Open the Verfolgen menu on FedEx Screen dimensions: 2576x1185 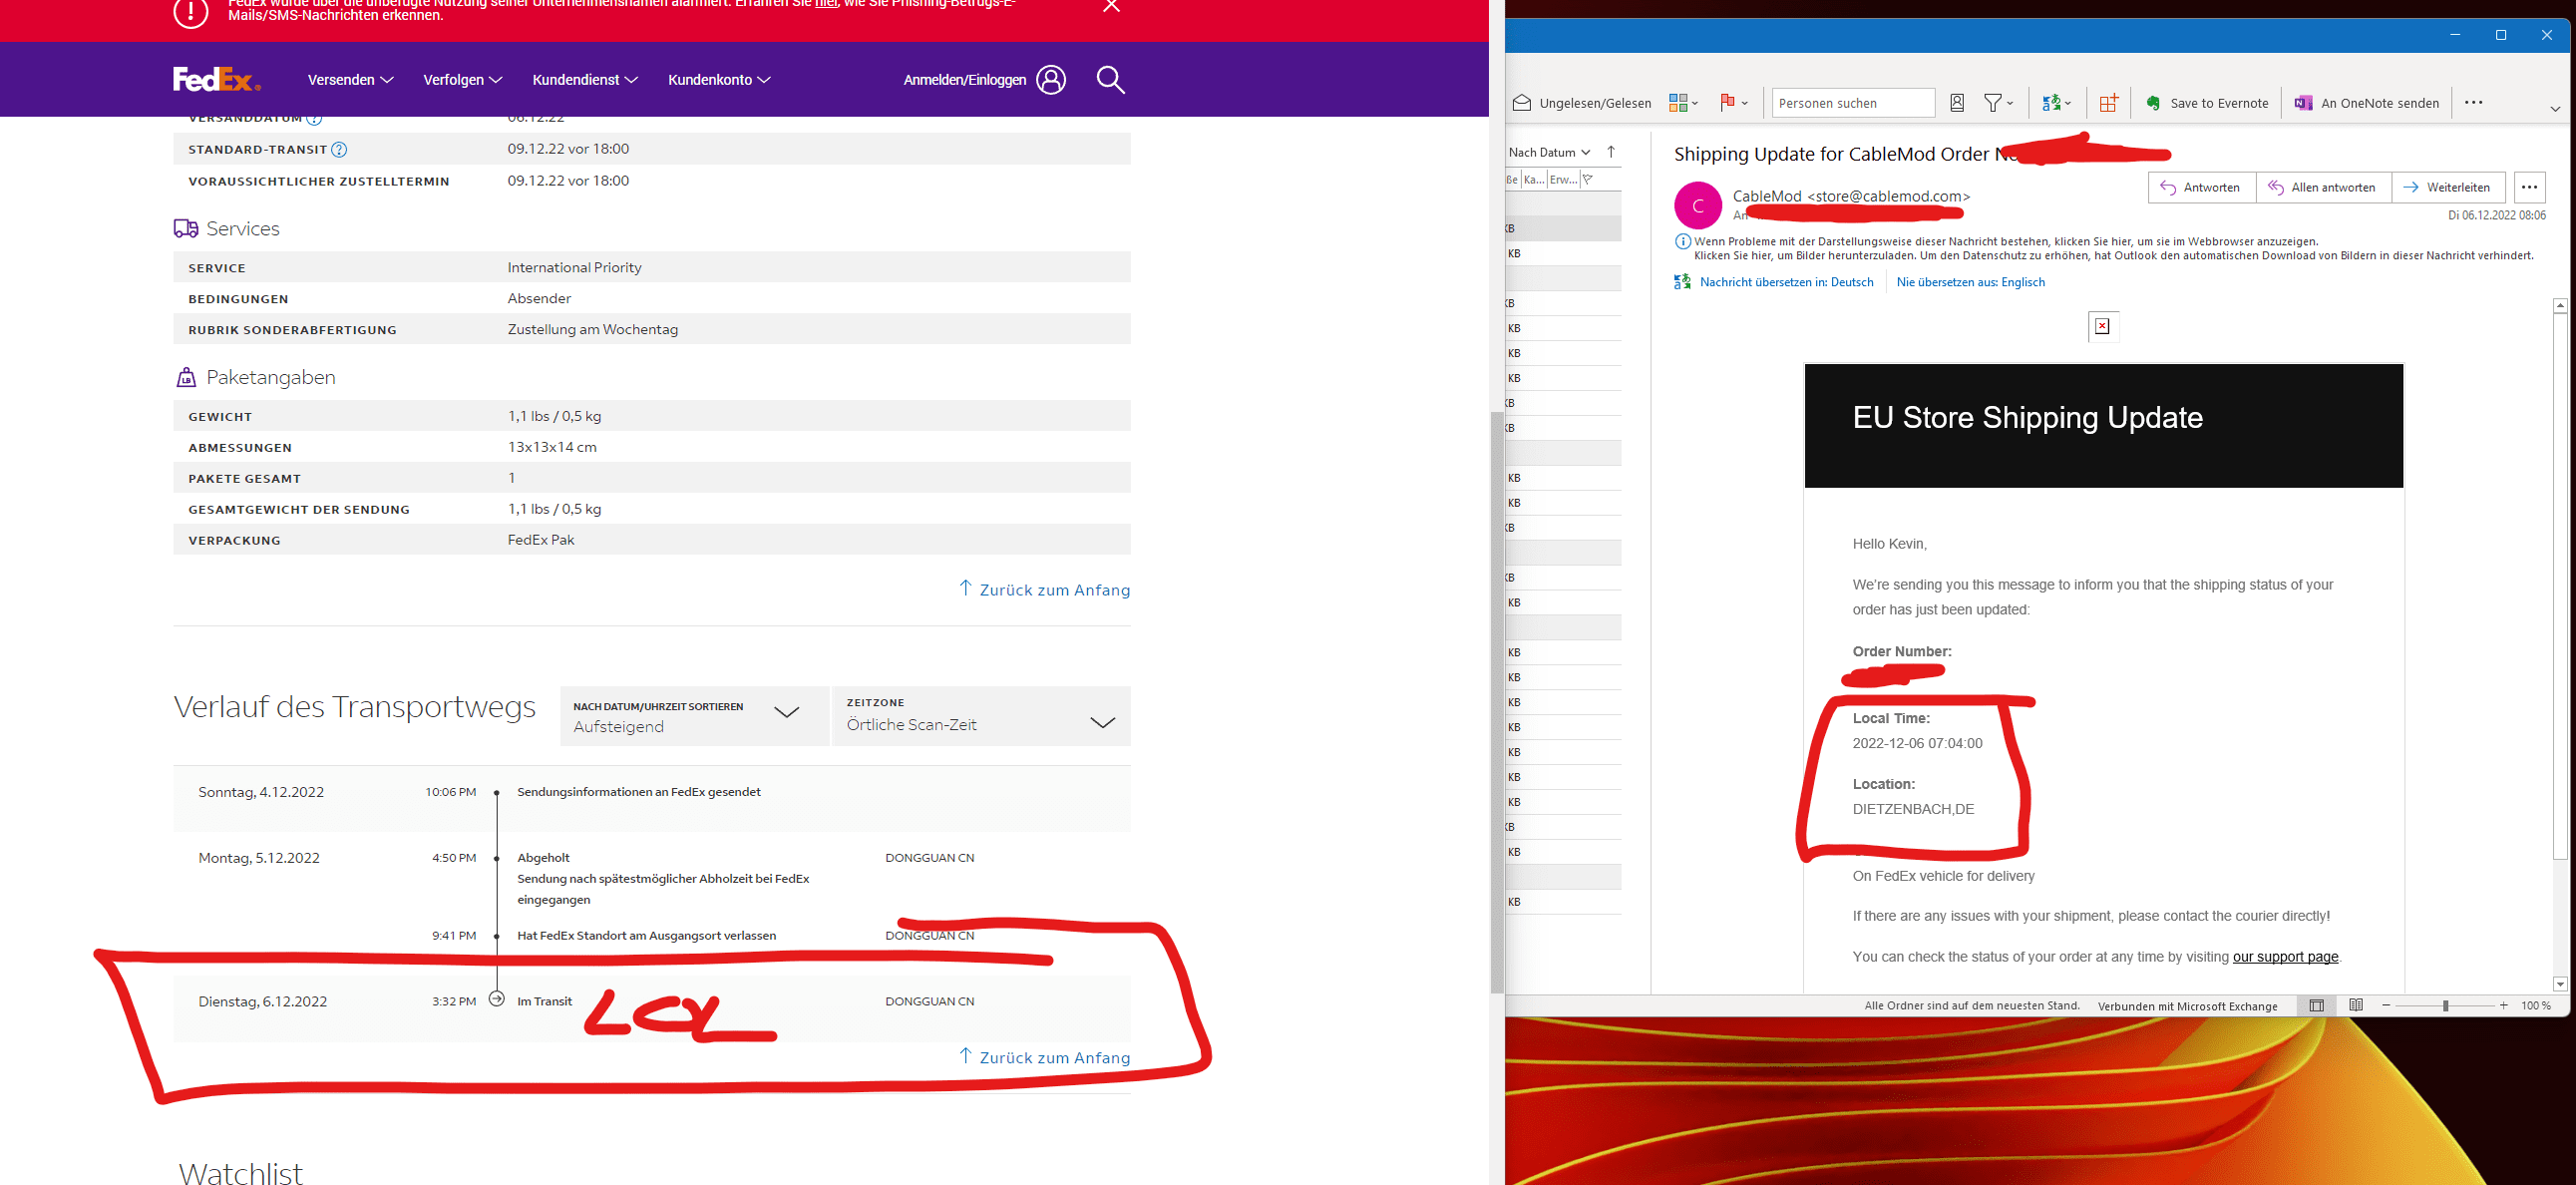[x=462, y=79]
